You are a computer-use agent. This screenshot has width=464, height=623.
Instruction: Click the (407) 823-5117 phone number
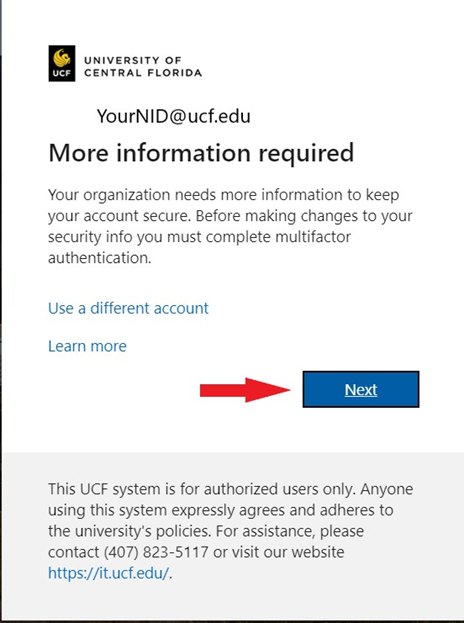coord(156,552)
